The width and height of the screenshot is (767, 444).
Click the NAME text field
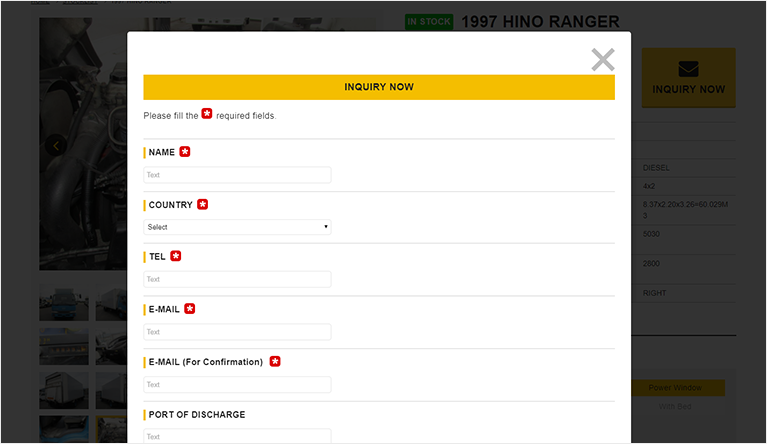pos(237,175)
